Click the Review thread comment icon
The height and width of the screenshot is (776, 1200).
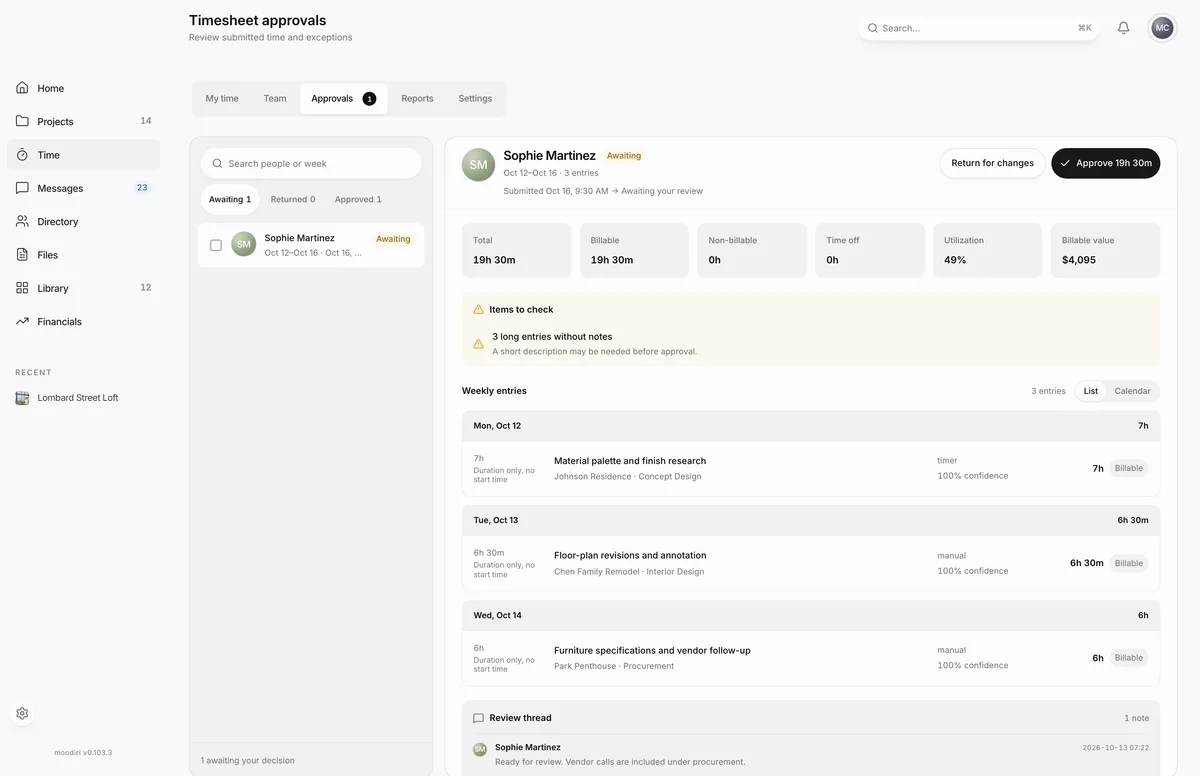[478, 718]
